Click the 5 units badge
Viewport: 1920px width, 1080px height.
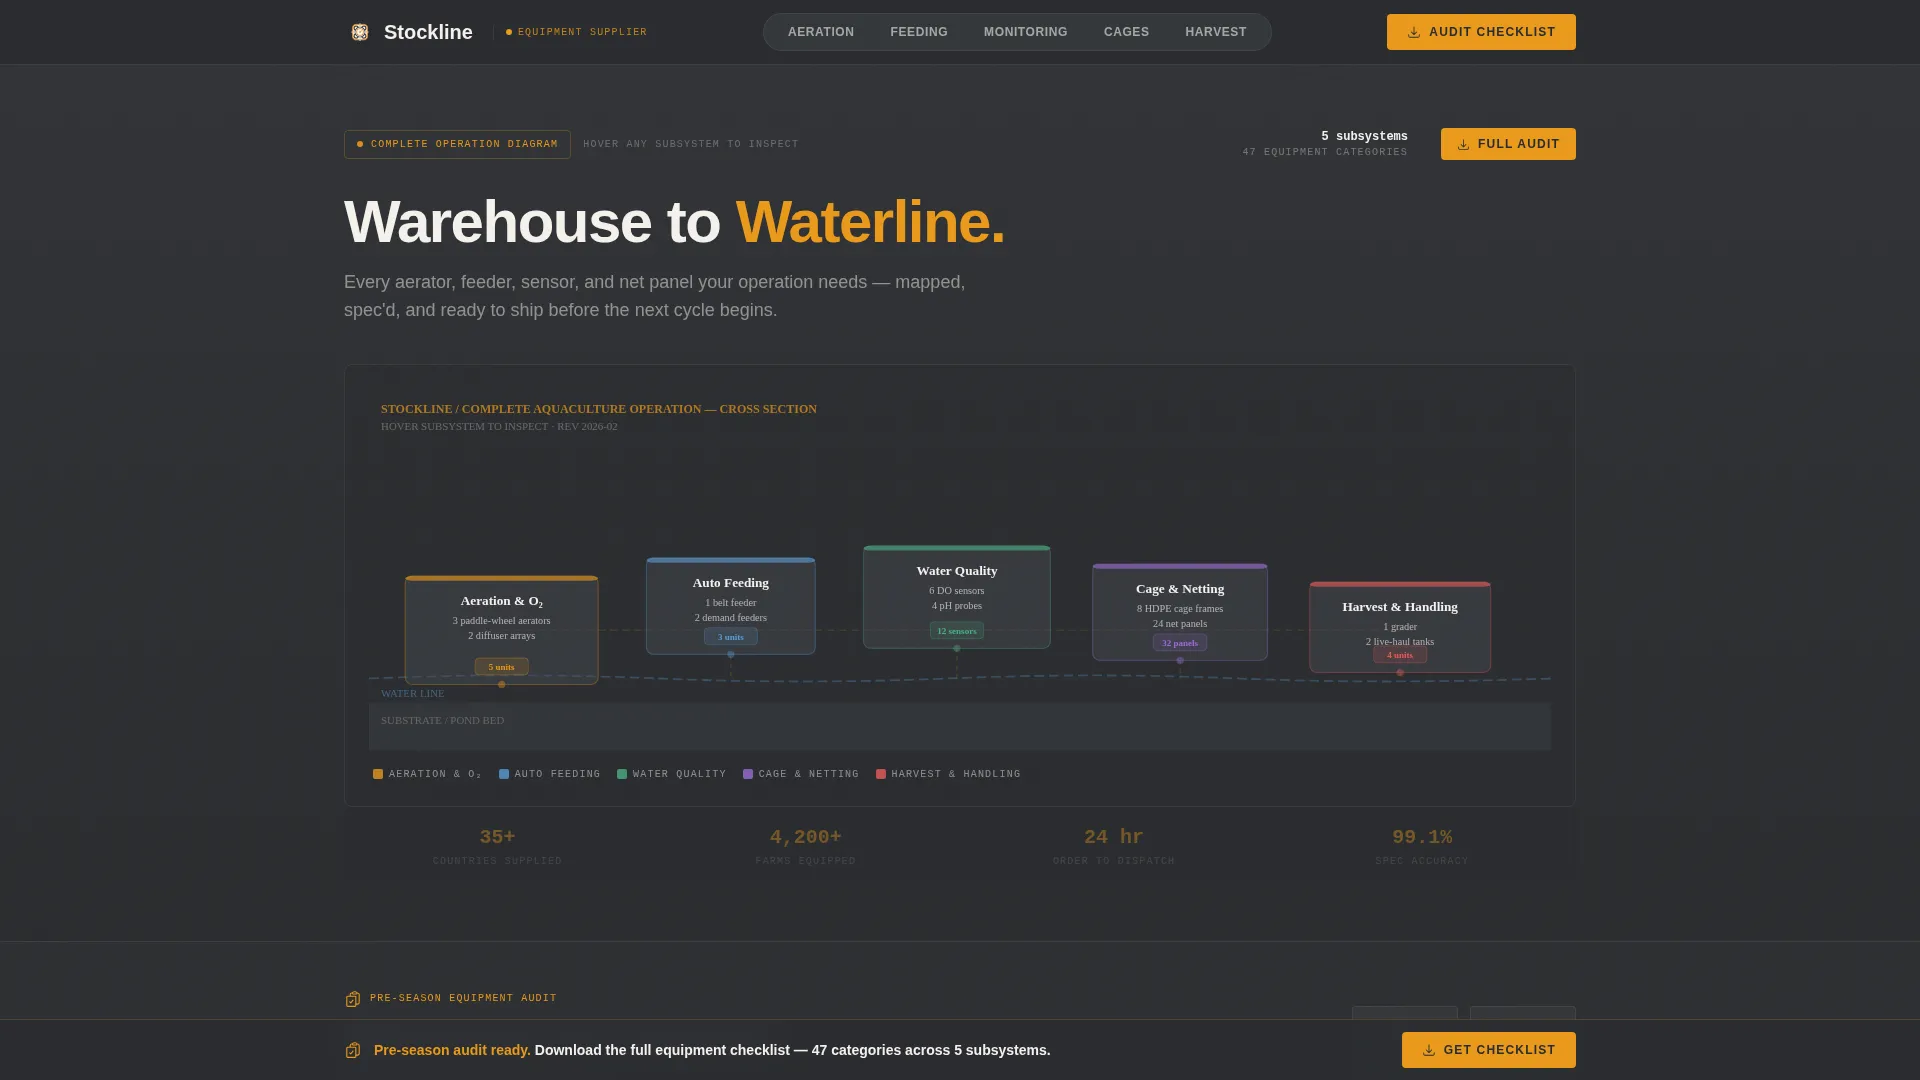tap(501, 667)
